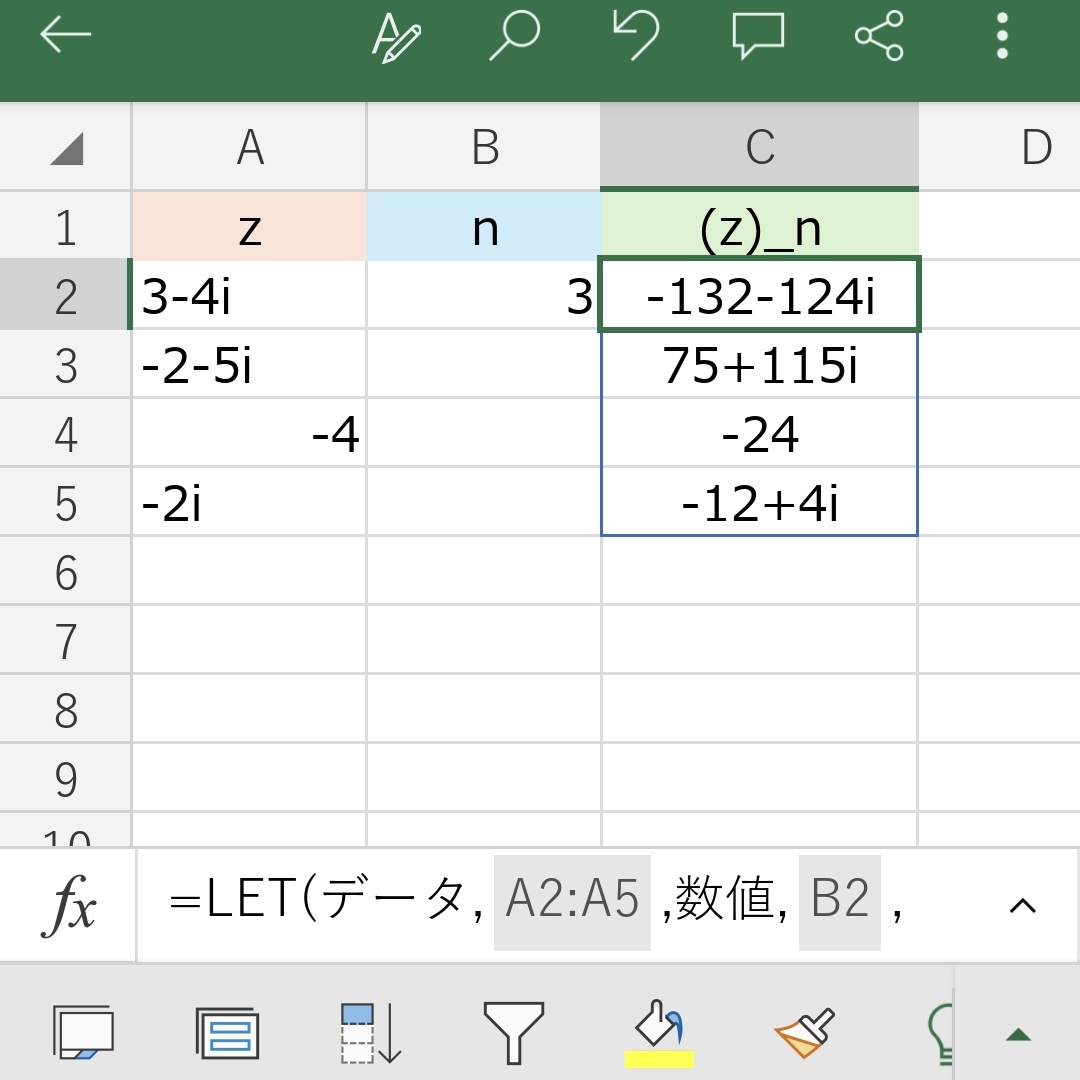The image size is (1080, 1080).
Task: Share this workbook via share icon
Action: pos(880,36)
